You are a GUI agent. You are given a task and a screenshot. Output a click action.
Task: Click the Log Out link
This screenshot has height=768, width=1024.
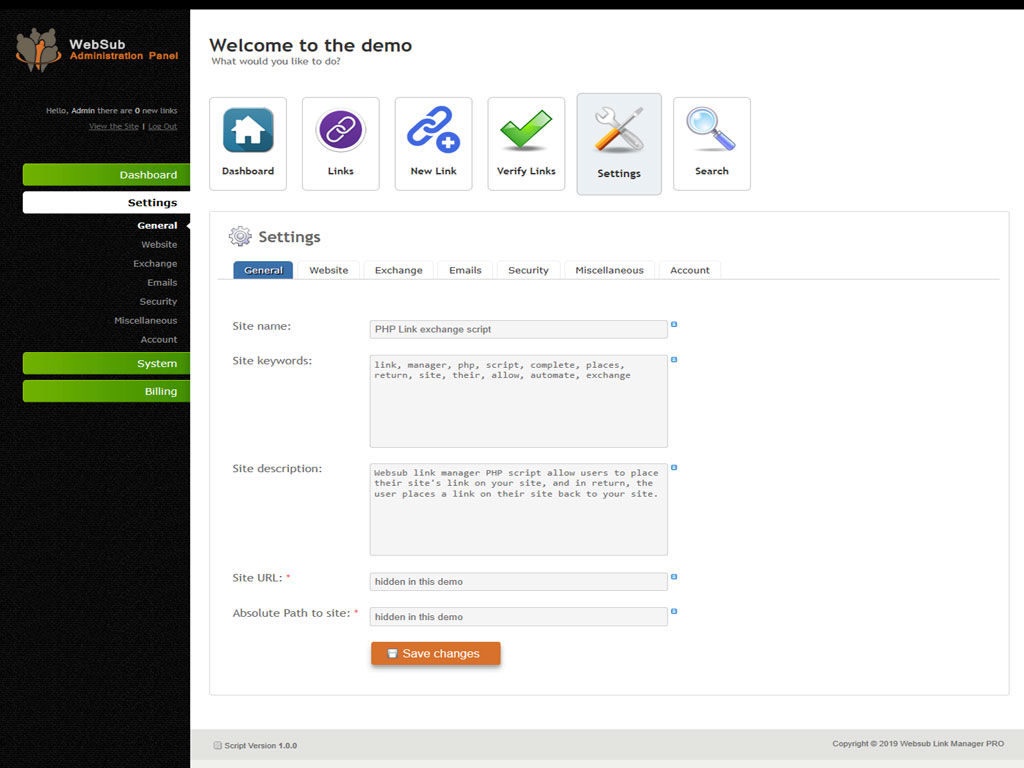(x=163, y=126)
